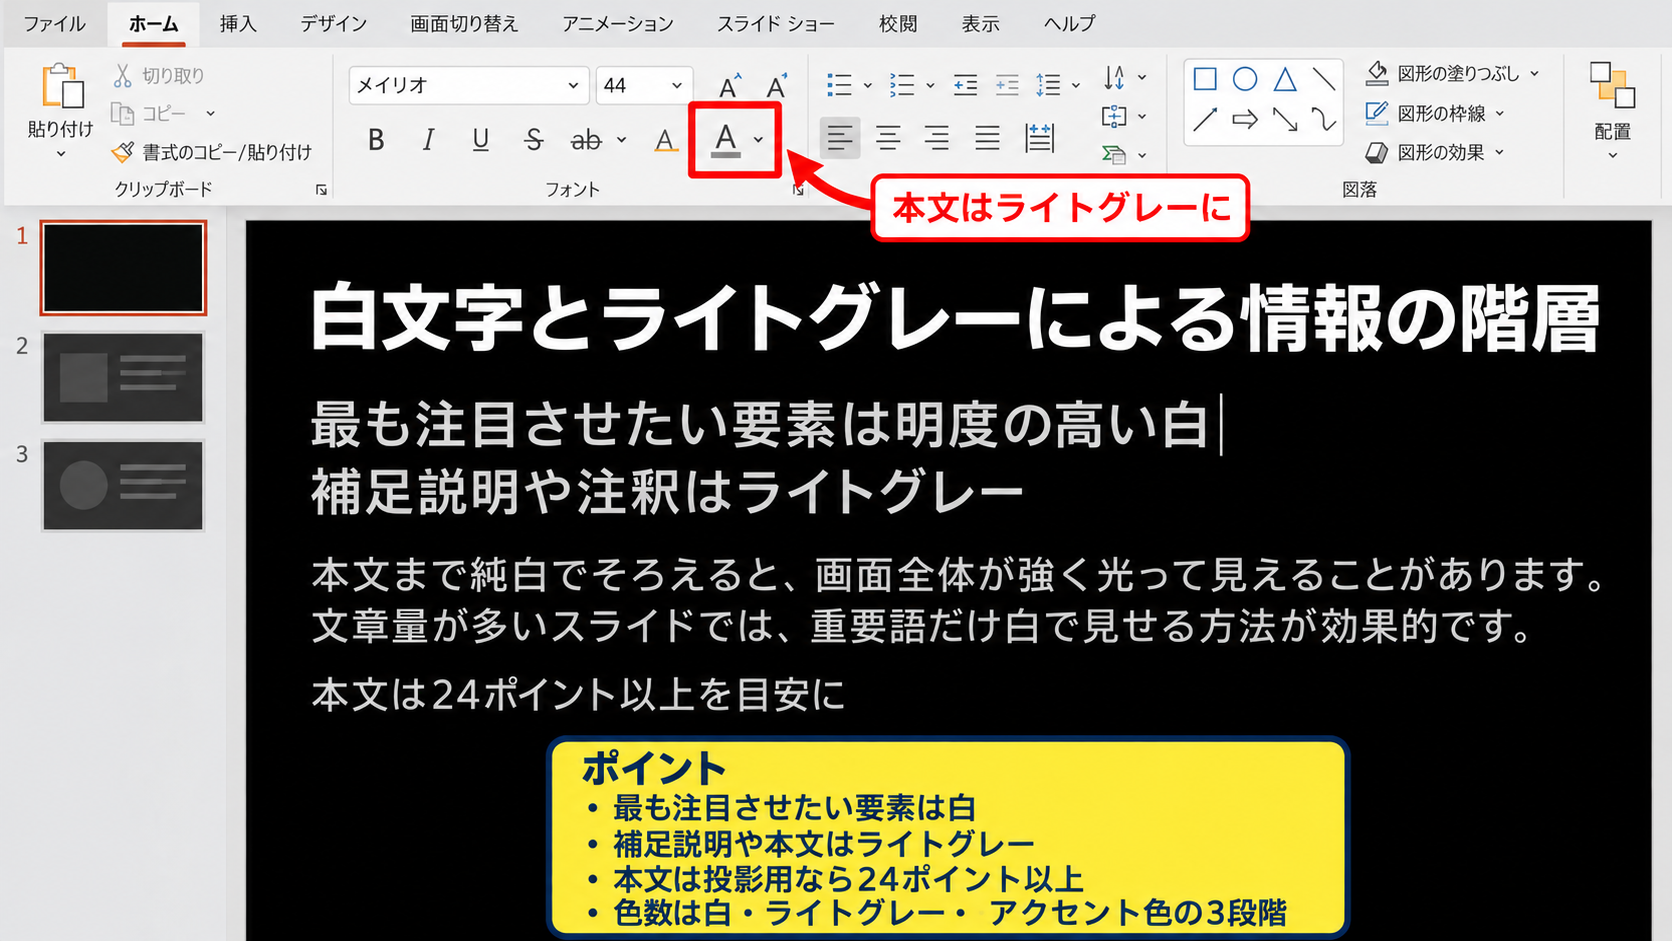
Task: Select slide 2 thumbnail
Action: (123, 378)
